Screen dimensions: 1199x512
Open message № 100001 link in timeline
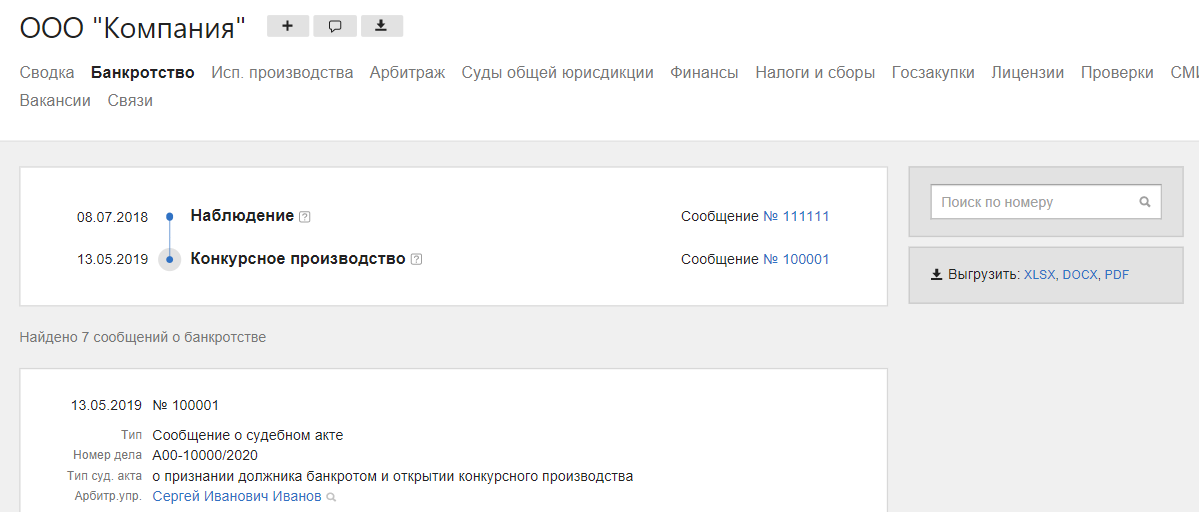796,259
